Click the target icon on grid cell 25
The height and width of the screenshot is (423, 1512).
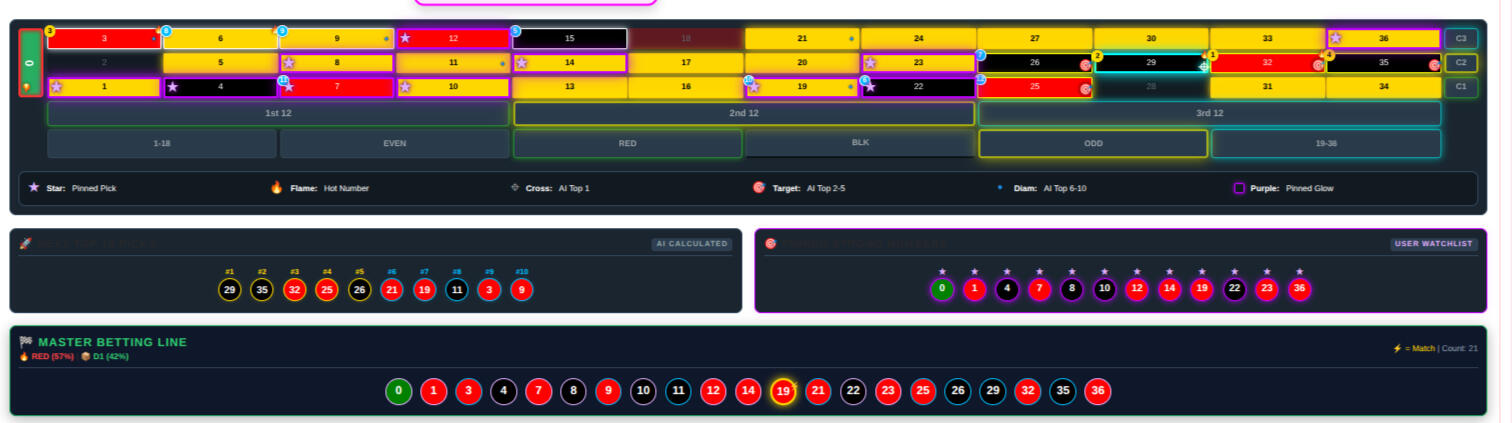pyautogui.click(x=1085, y=88)
